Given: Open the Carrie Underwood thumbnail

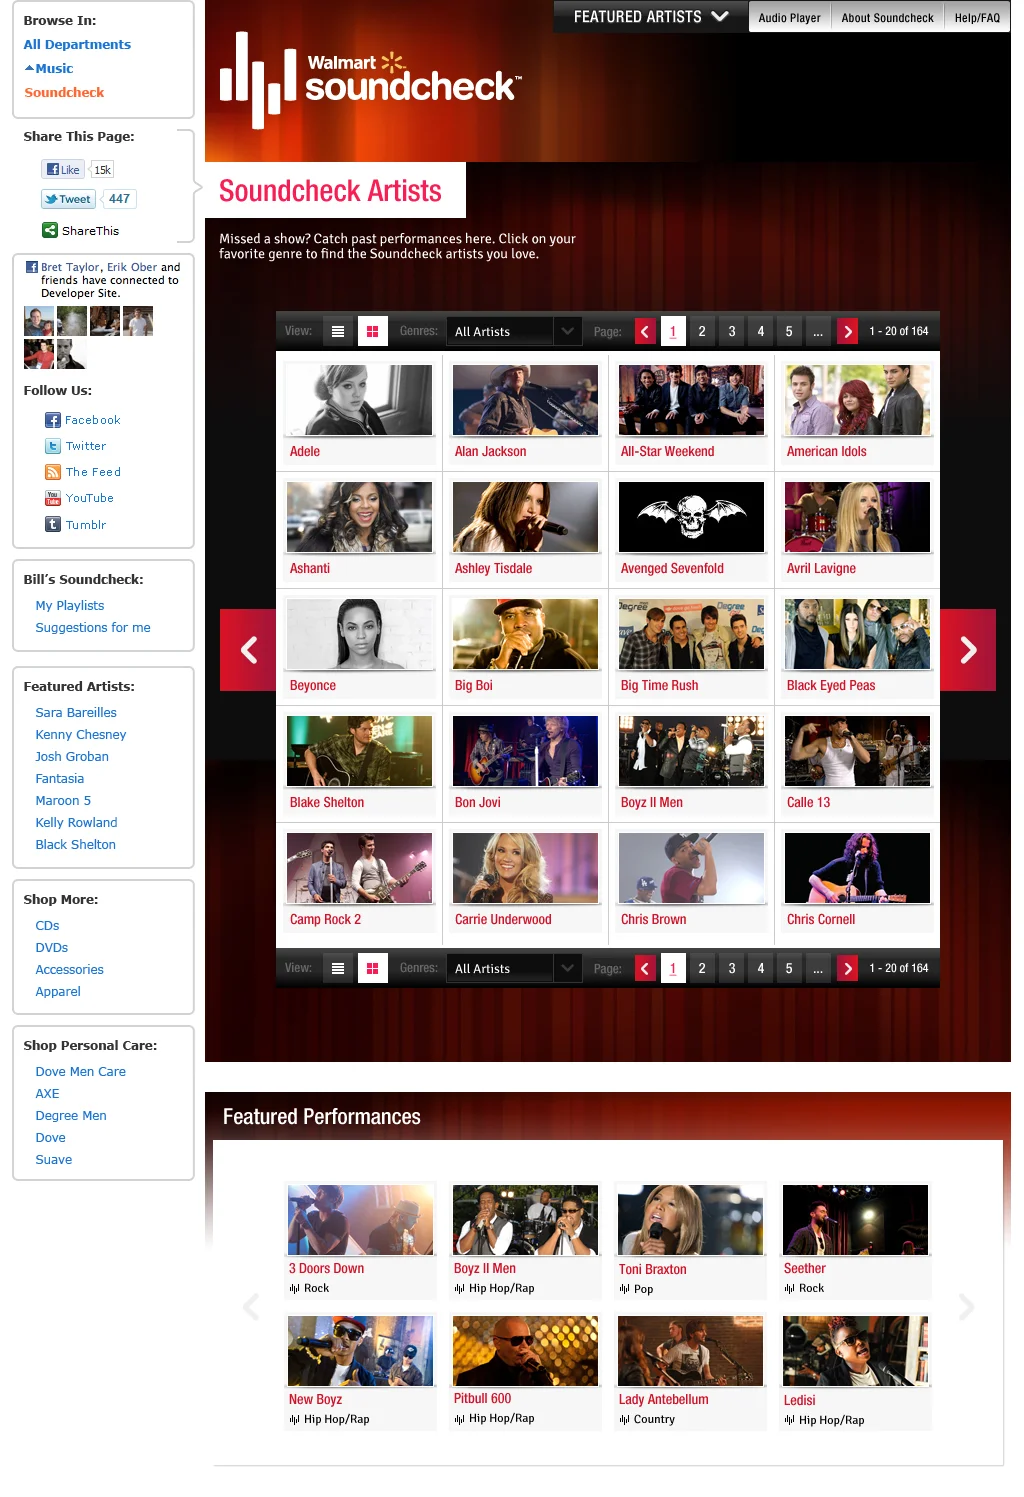Looking at the screenshot, I should (x=526, y=867).
